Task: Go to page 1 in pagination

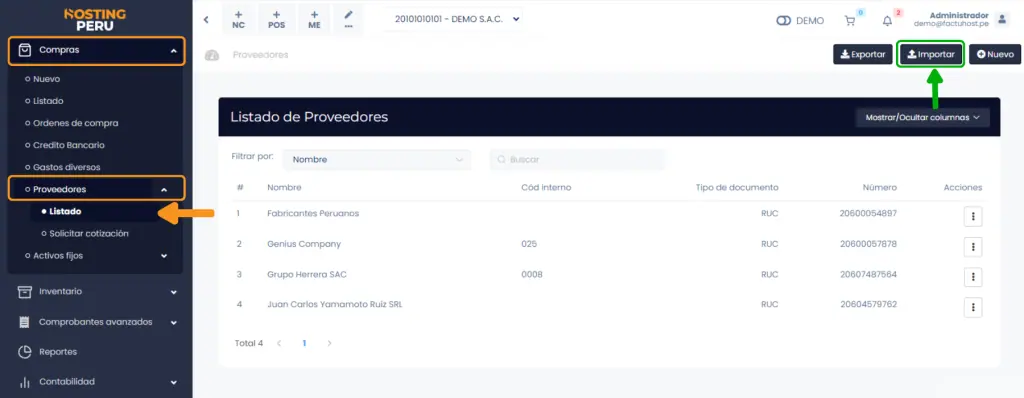Action: 304,343
